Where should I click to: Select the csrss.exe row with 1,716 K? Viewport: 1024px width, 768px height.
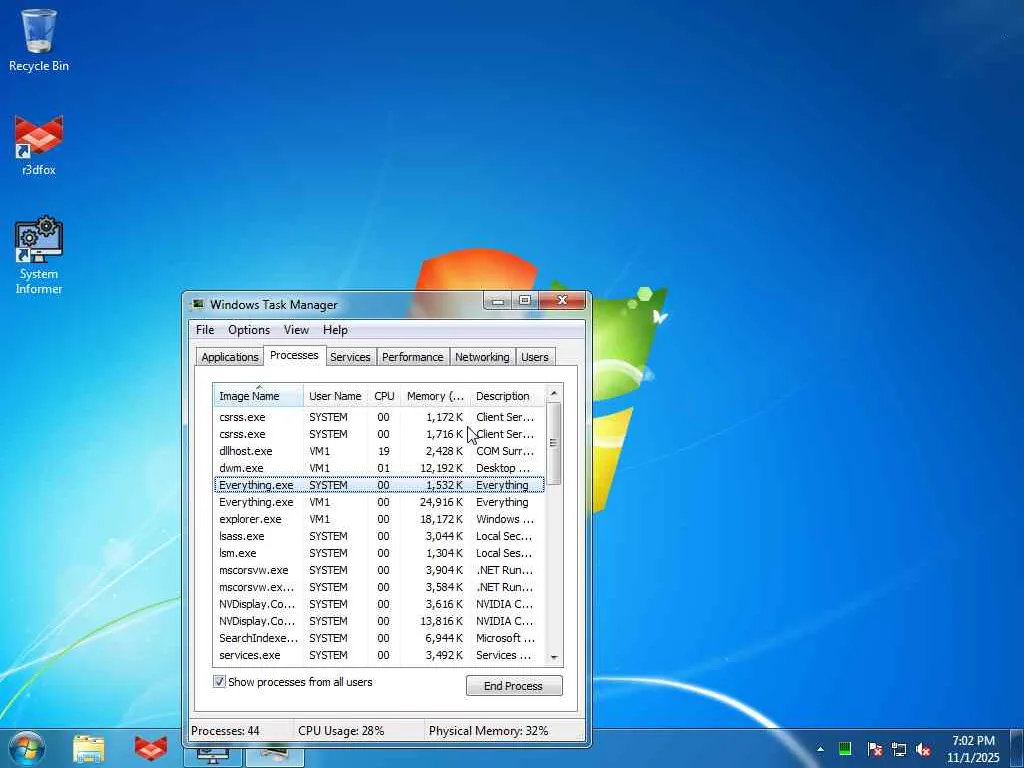tap(379, 434)
